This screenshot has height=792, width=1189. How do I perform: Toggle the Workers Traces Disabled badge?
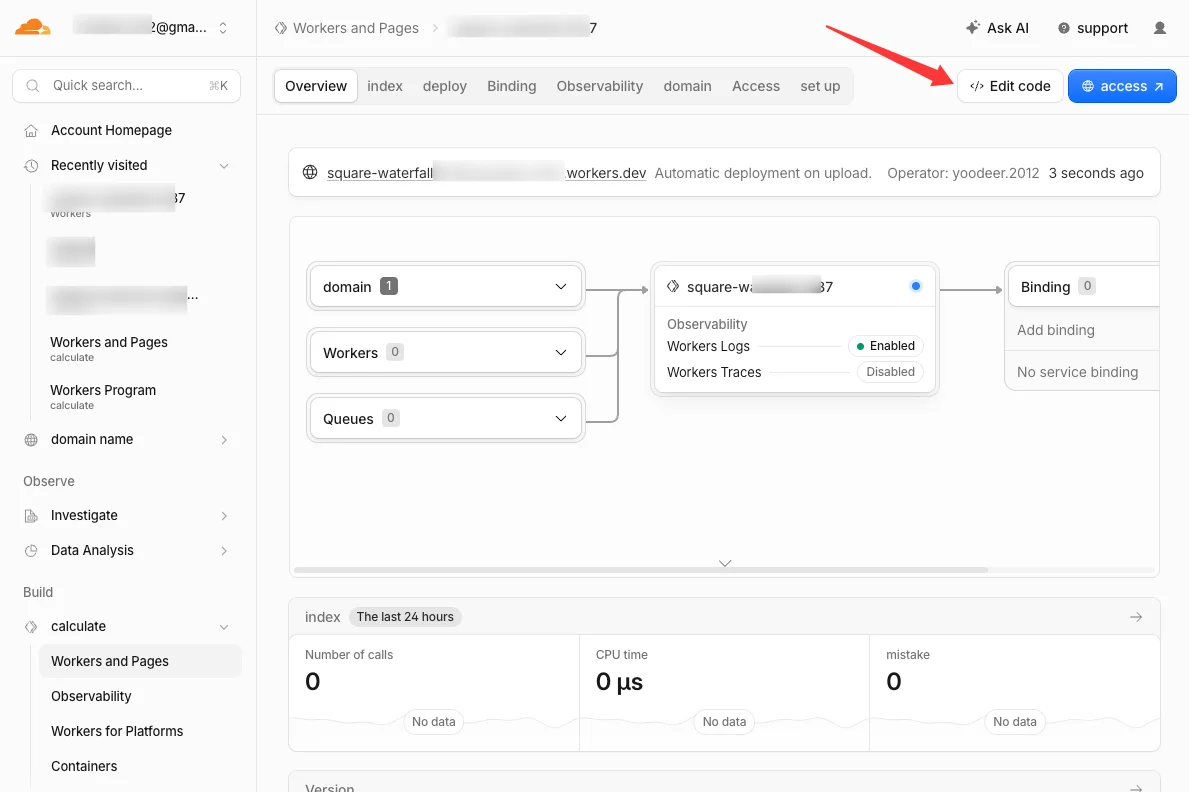tap(890, 372)
